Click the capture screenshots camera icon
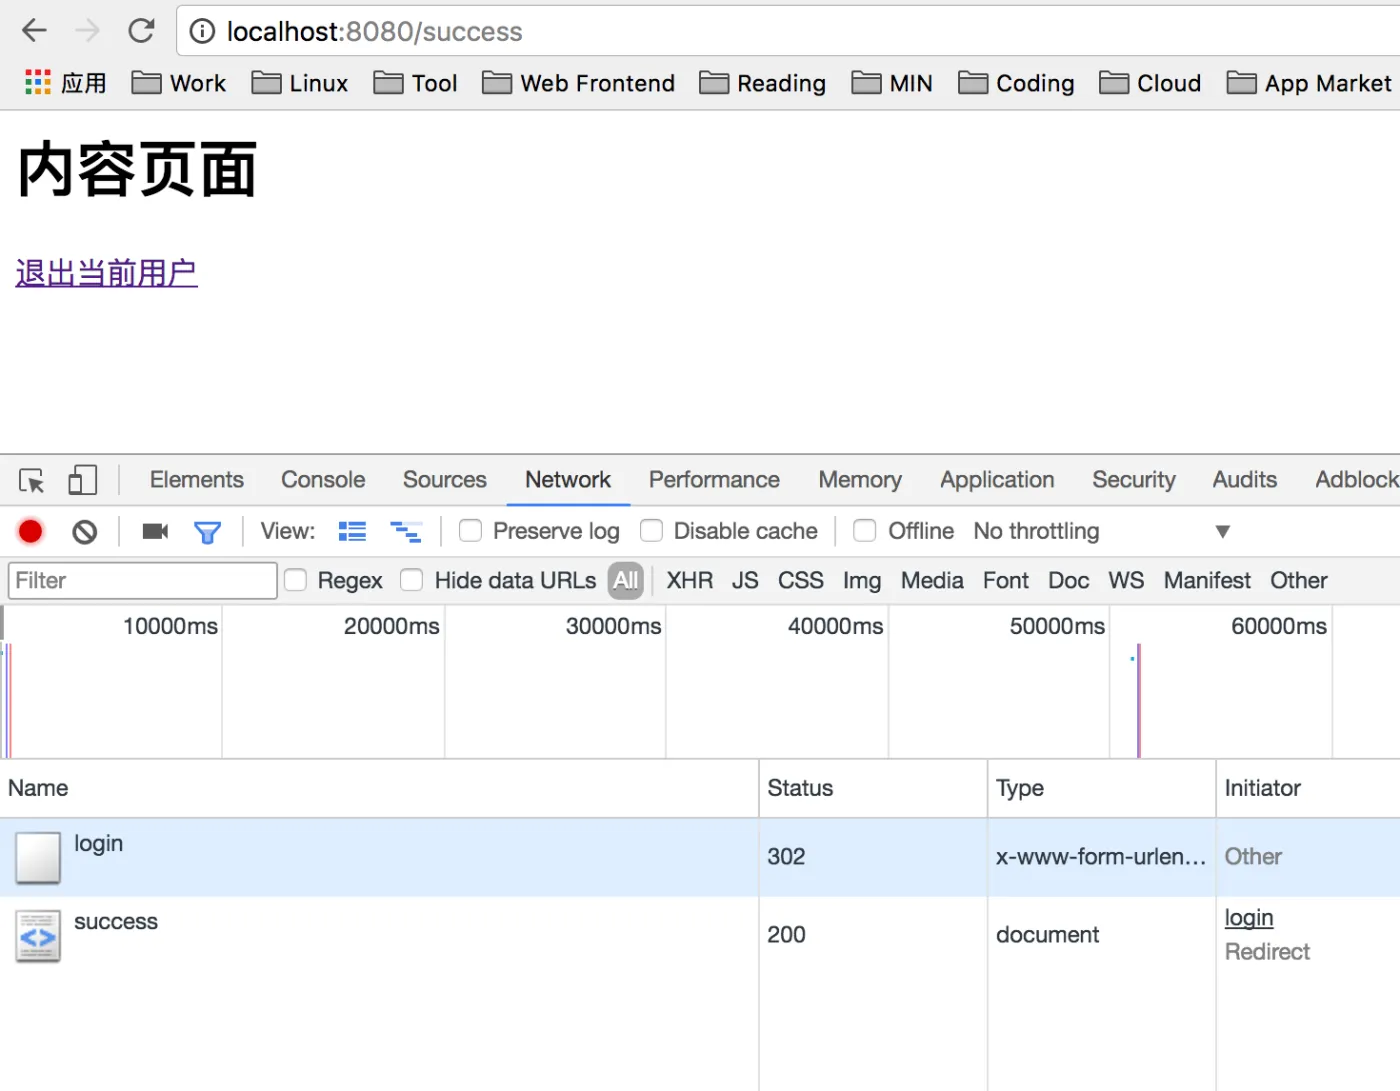 click(x=155, y=531)
